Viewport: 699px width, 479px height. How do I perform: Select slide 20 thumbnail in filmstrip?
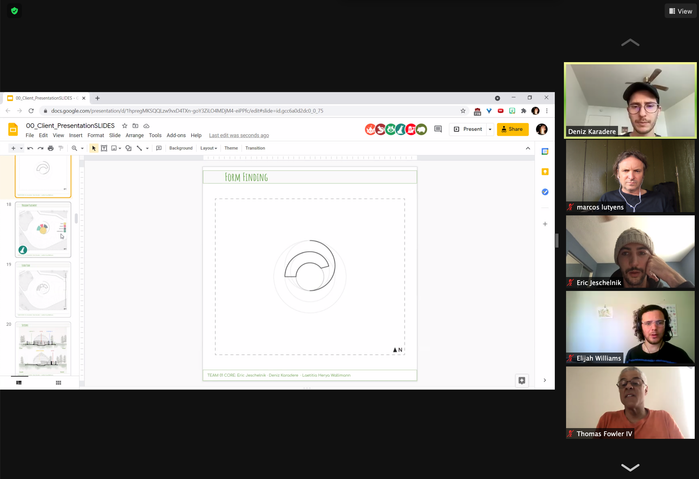pos(43,348)
